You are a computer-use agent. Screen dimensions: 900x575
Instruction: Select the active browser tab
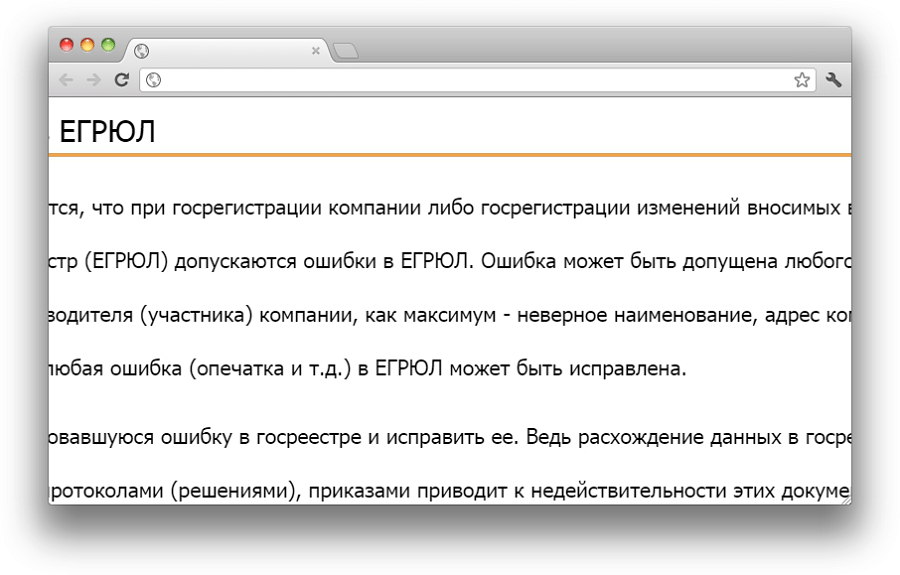pos(227,50)
